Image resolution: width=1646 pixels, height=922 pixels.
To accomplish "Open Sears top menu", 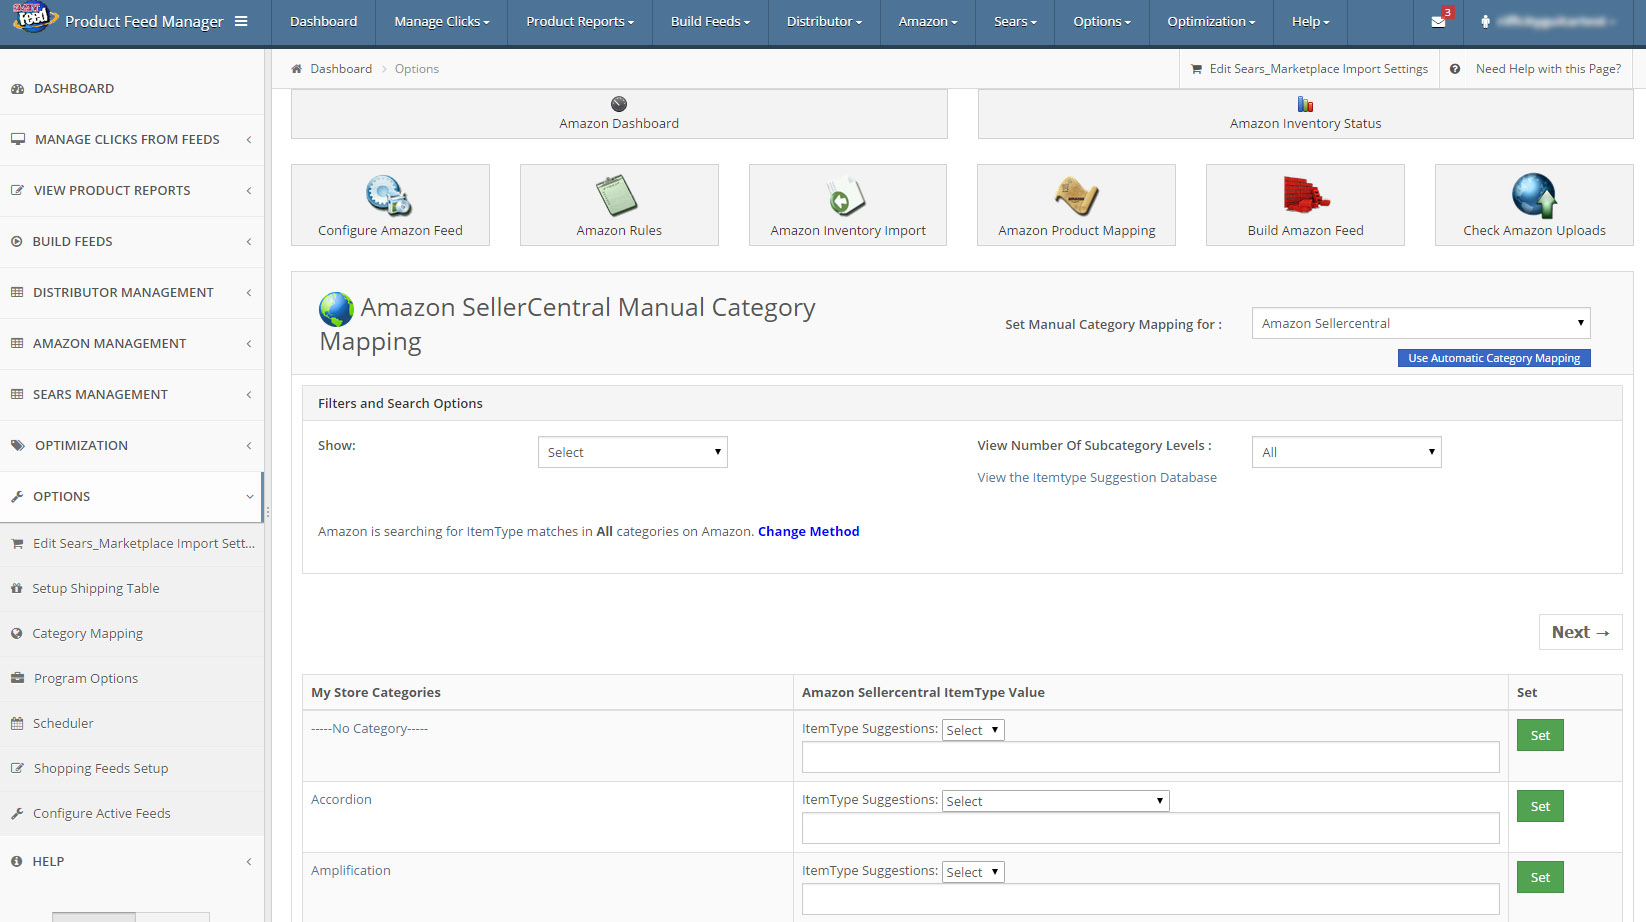I will tap(1015, 21).
